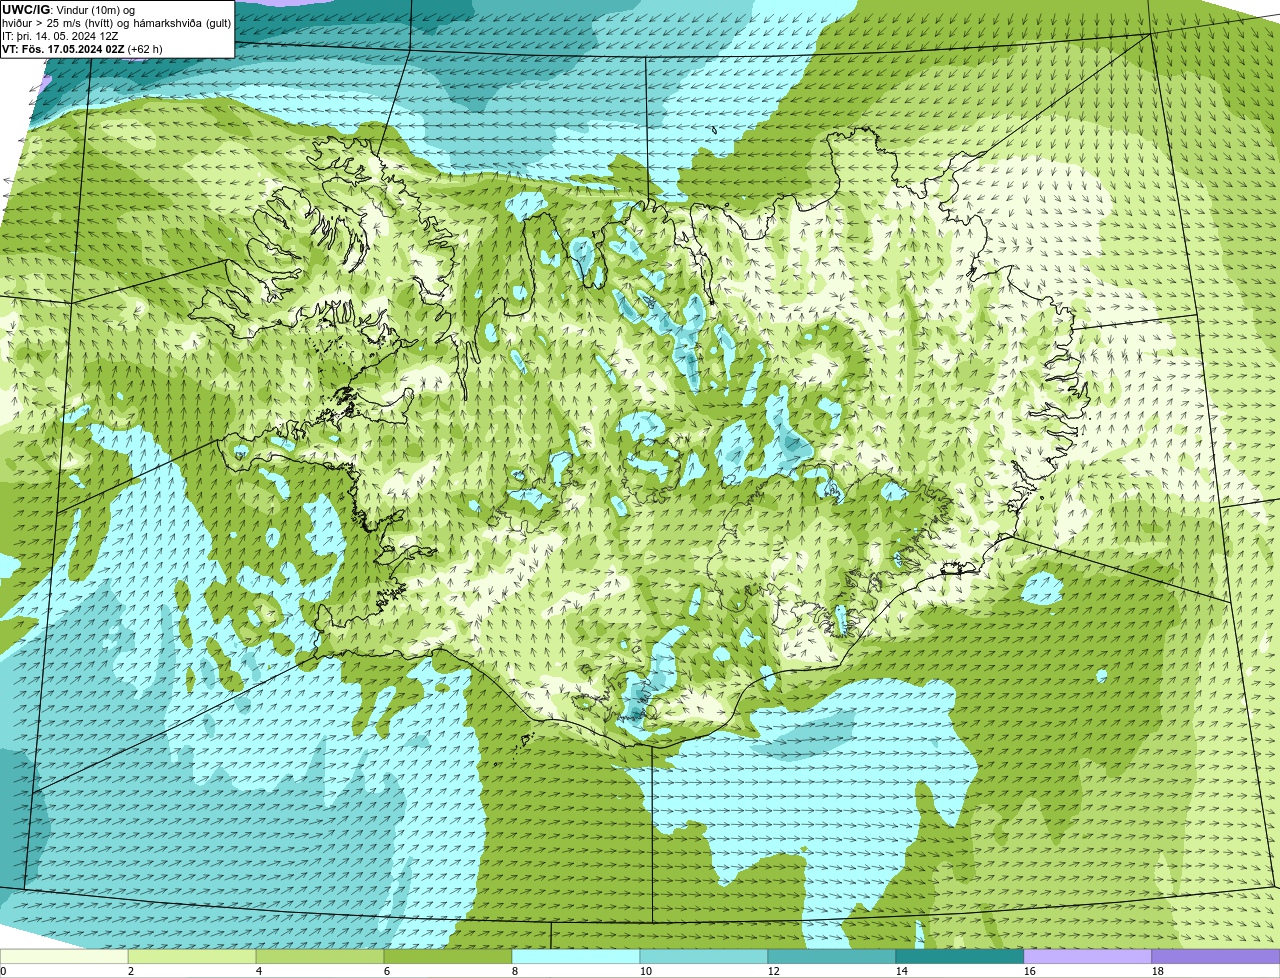Click the legend swatch between 2 and 4
Viewport: 1280px width, 978px height.
(192, 956)
